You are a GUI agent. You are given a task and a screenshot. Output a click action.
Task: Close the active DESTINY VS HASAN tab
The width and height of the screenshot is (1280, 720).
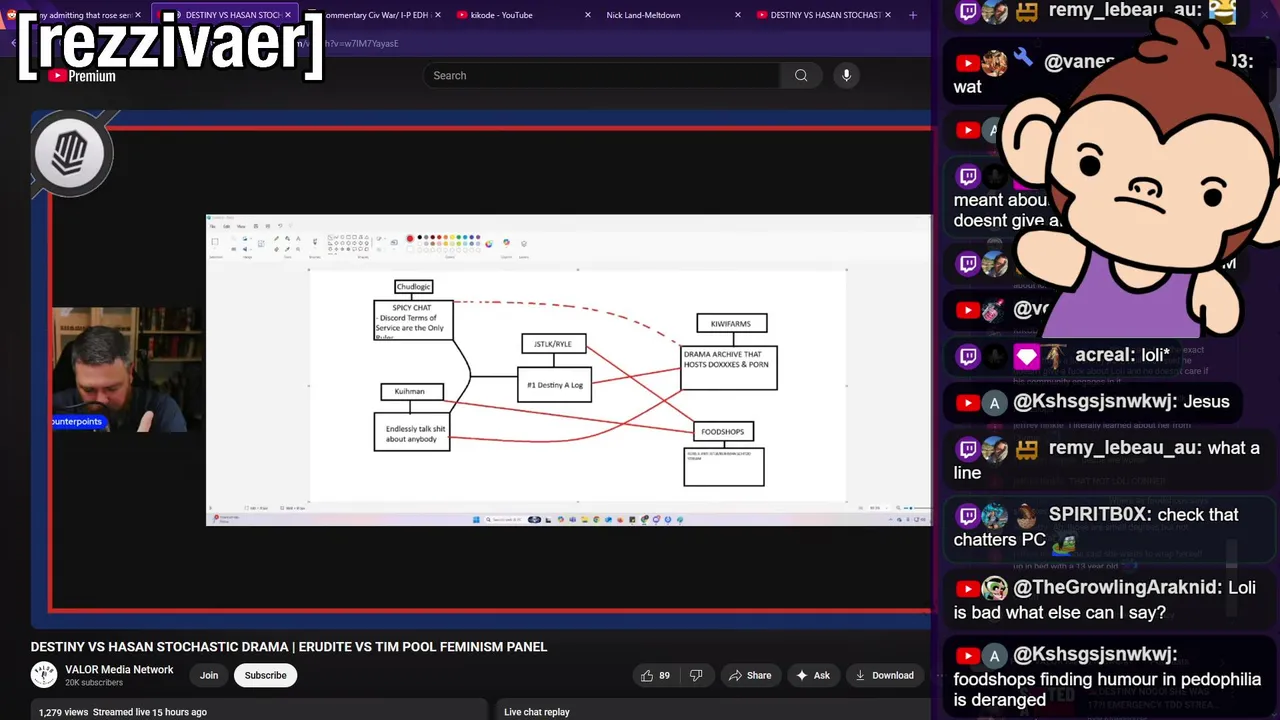click(290, 15)
